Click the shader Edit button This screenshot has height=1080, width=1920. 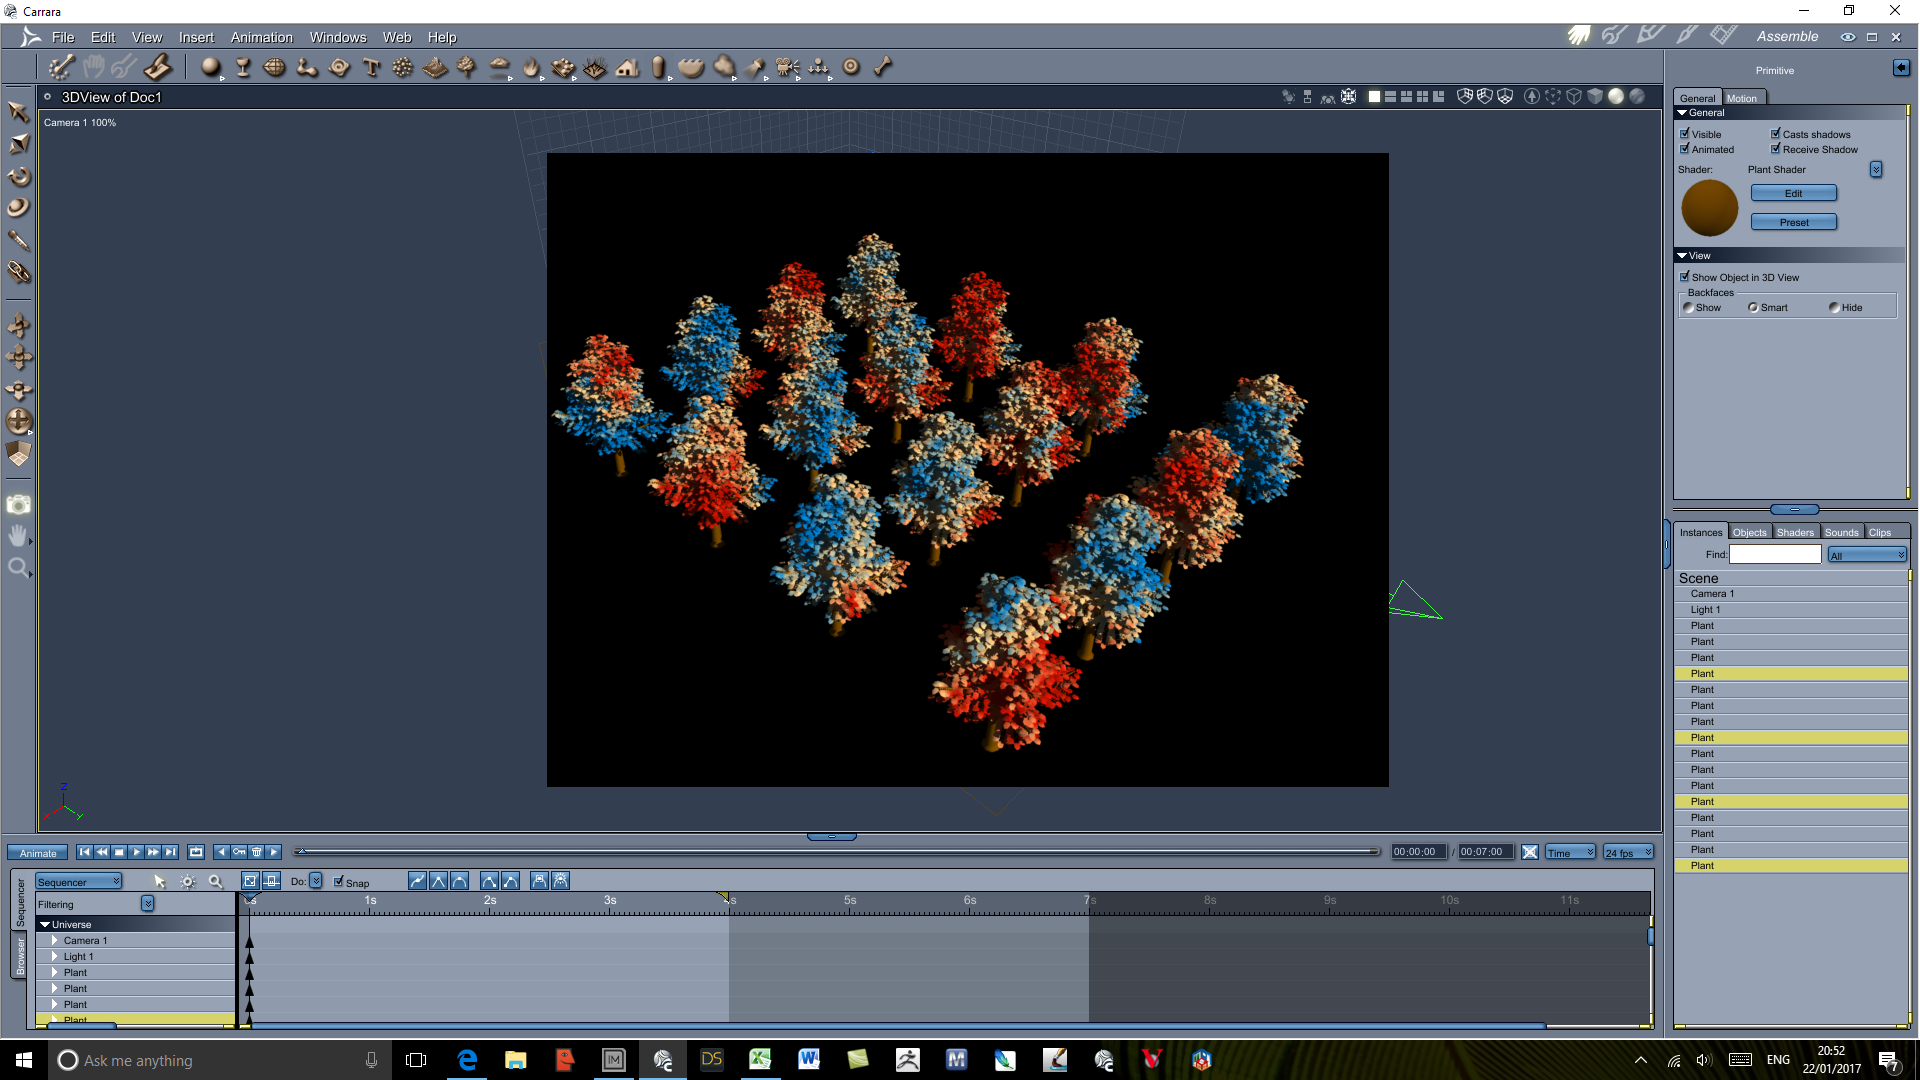[x=1793, y=193]
